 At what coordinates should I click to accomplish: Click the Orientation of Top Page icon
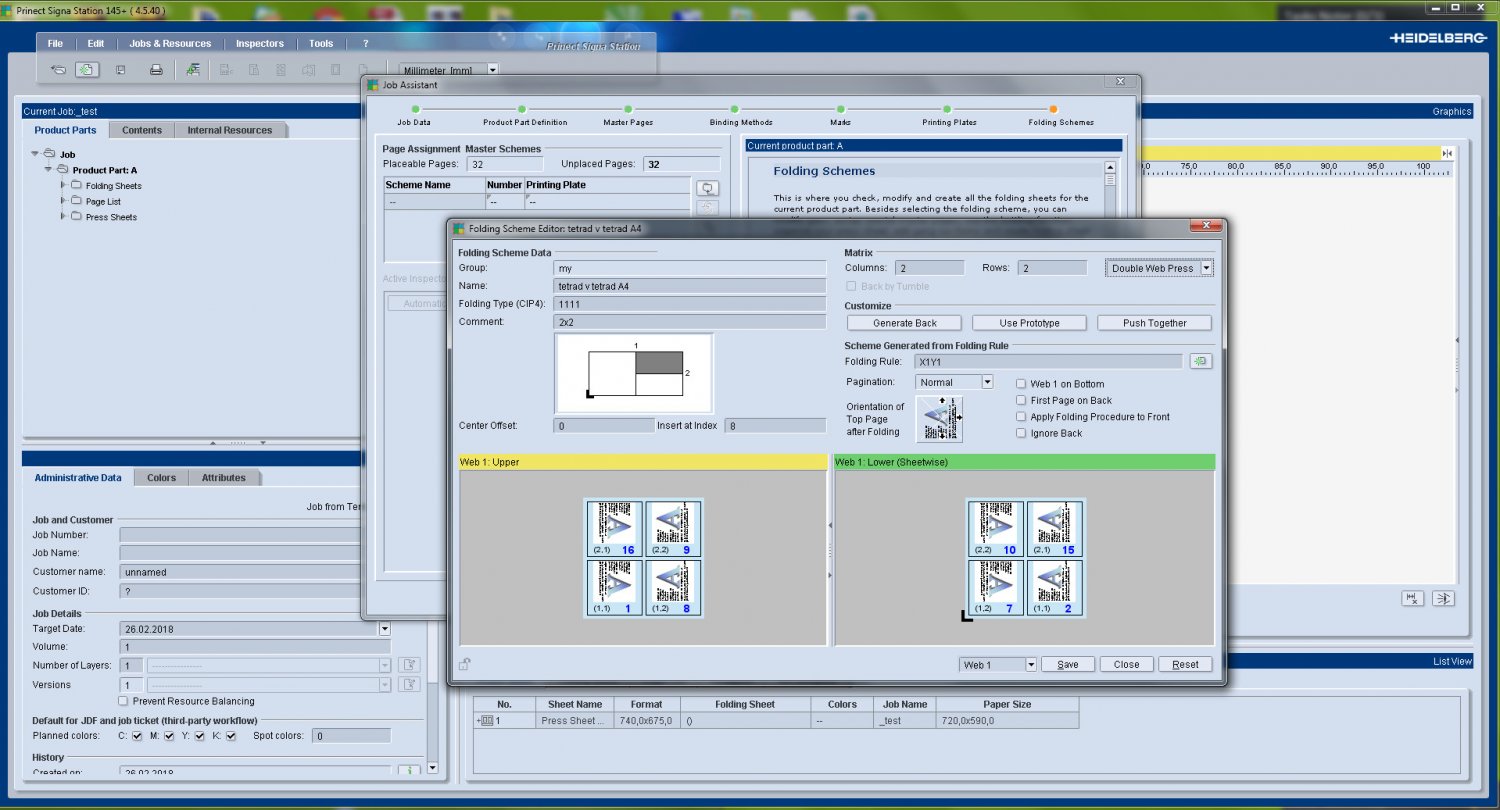click(x=940, y=419)
